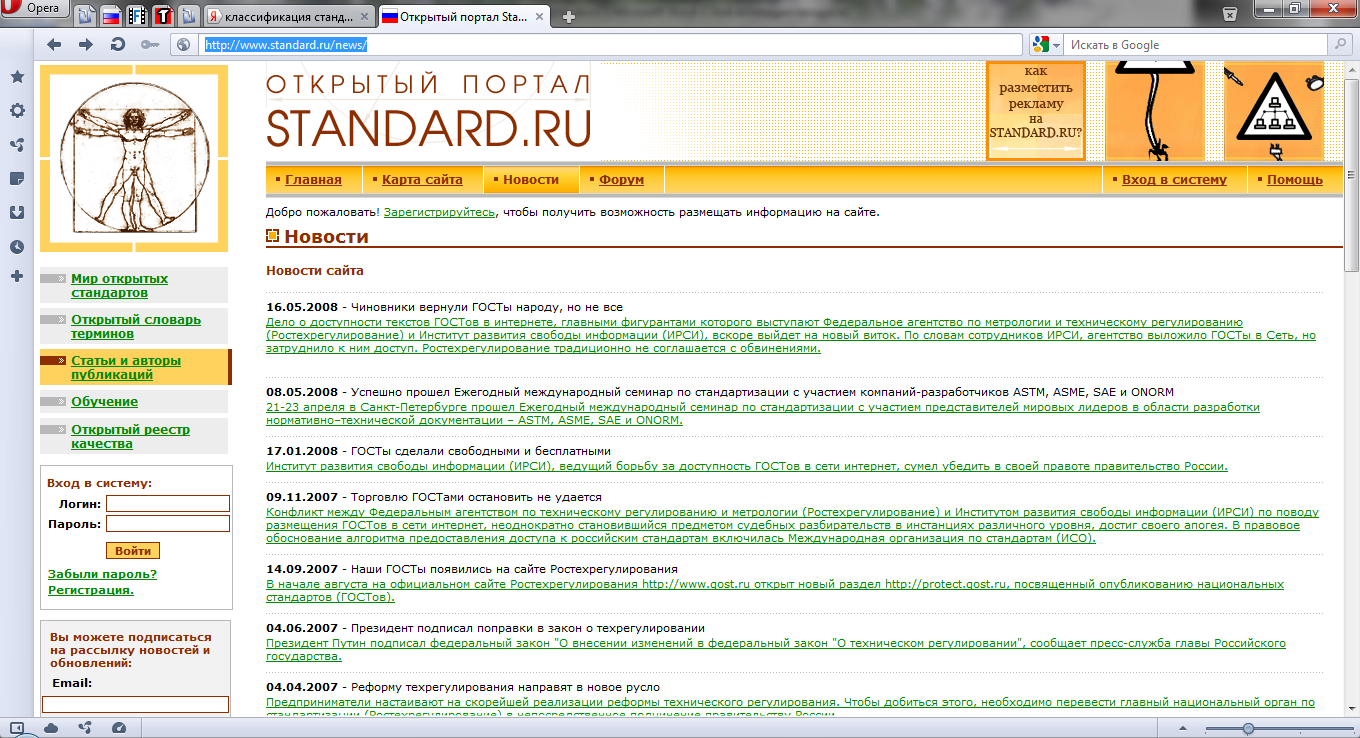The width and height of the screenshot is (1360, 738).
Task: Open the History clock panel
Action: pos(17,247)
